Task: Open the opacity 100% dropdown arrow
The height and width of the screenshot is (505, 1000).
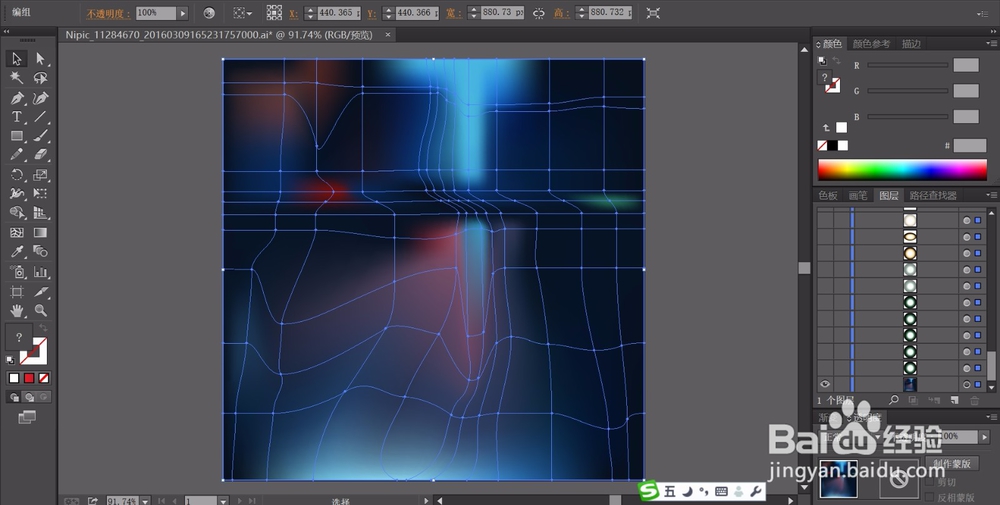Action: (x=183, y=13)
